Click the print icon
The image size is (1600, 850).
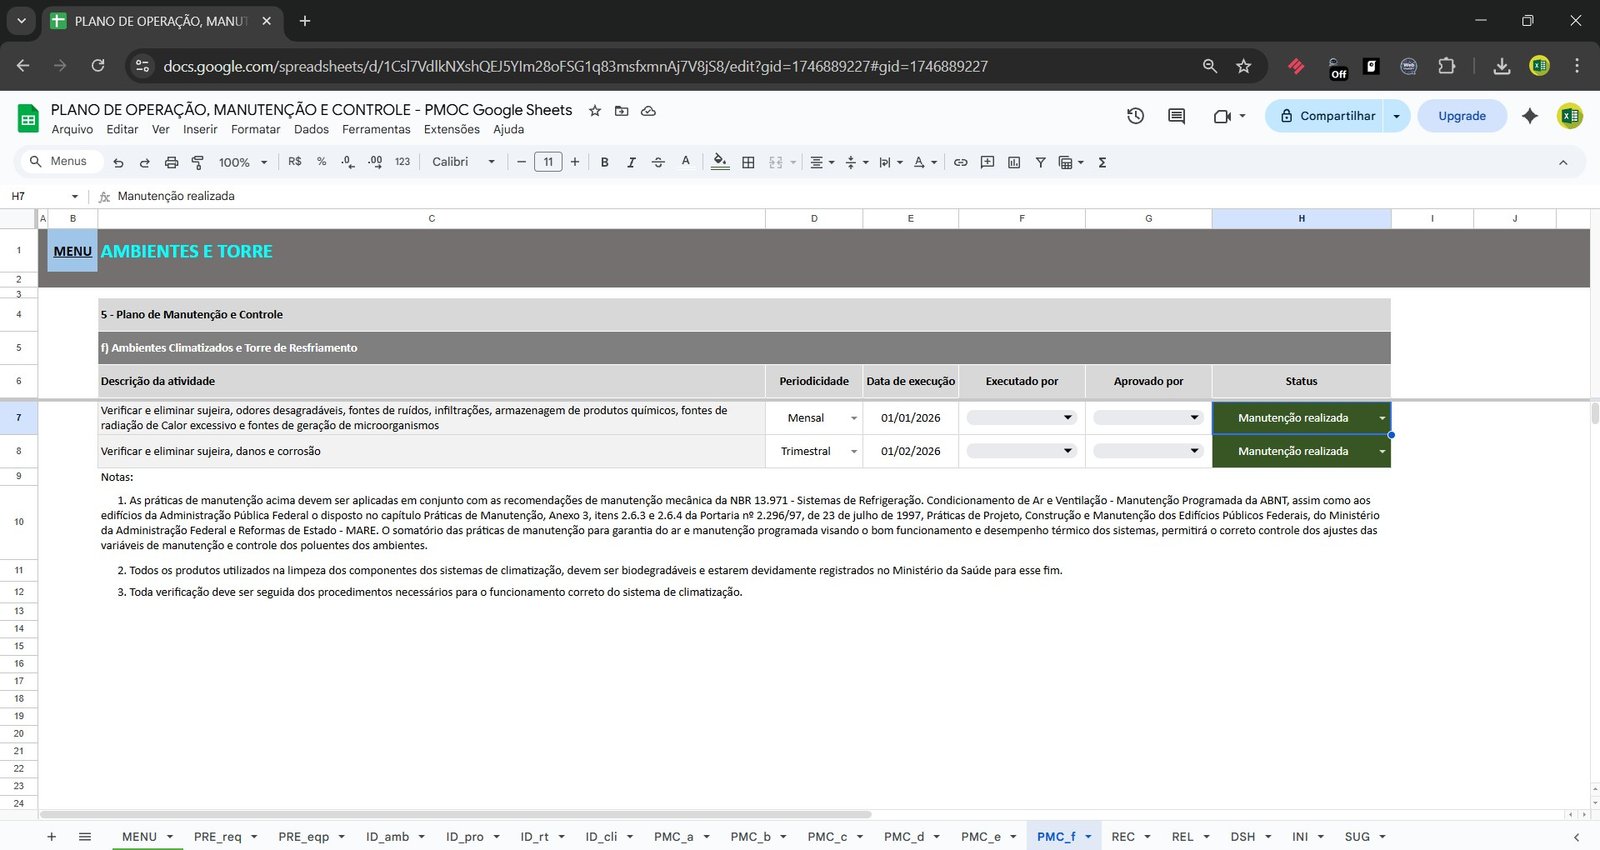171,162
